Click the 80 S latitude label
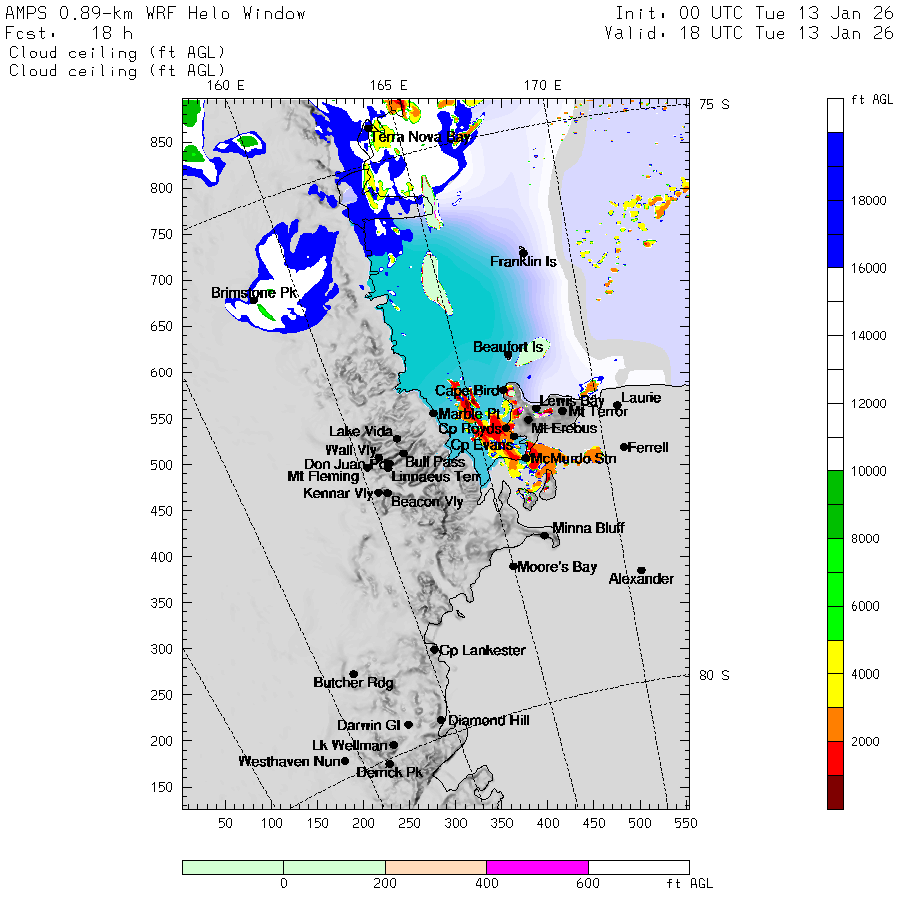Screen dimensions: 900x900 pos(714,676)
